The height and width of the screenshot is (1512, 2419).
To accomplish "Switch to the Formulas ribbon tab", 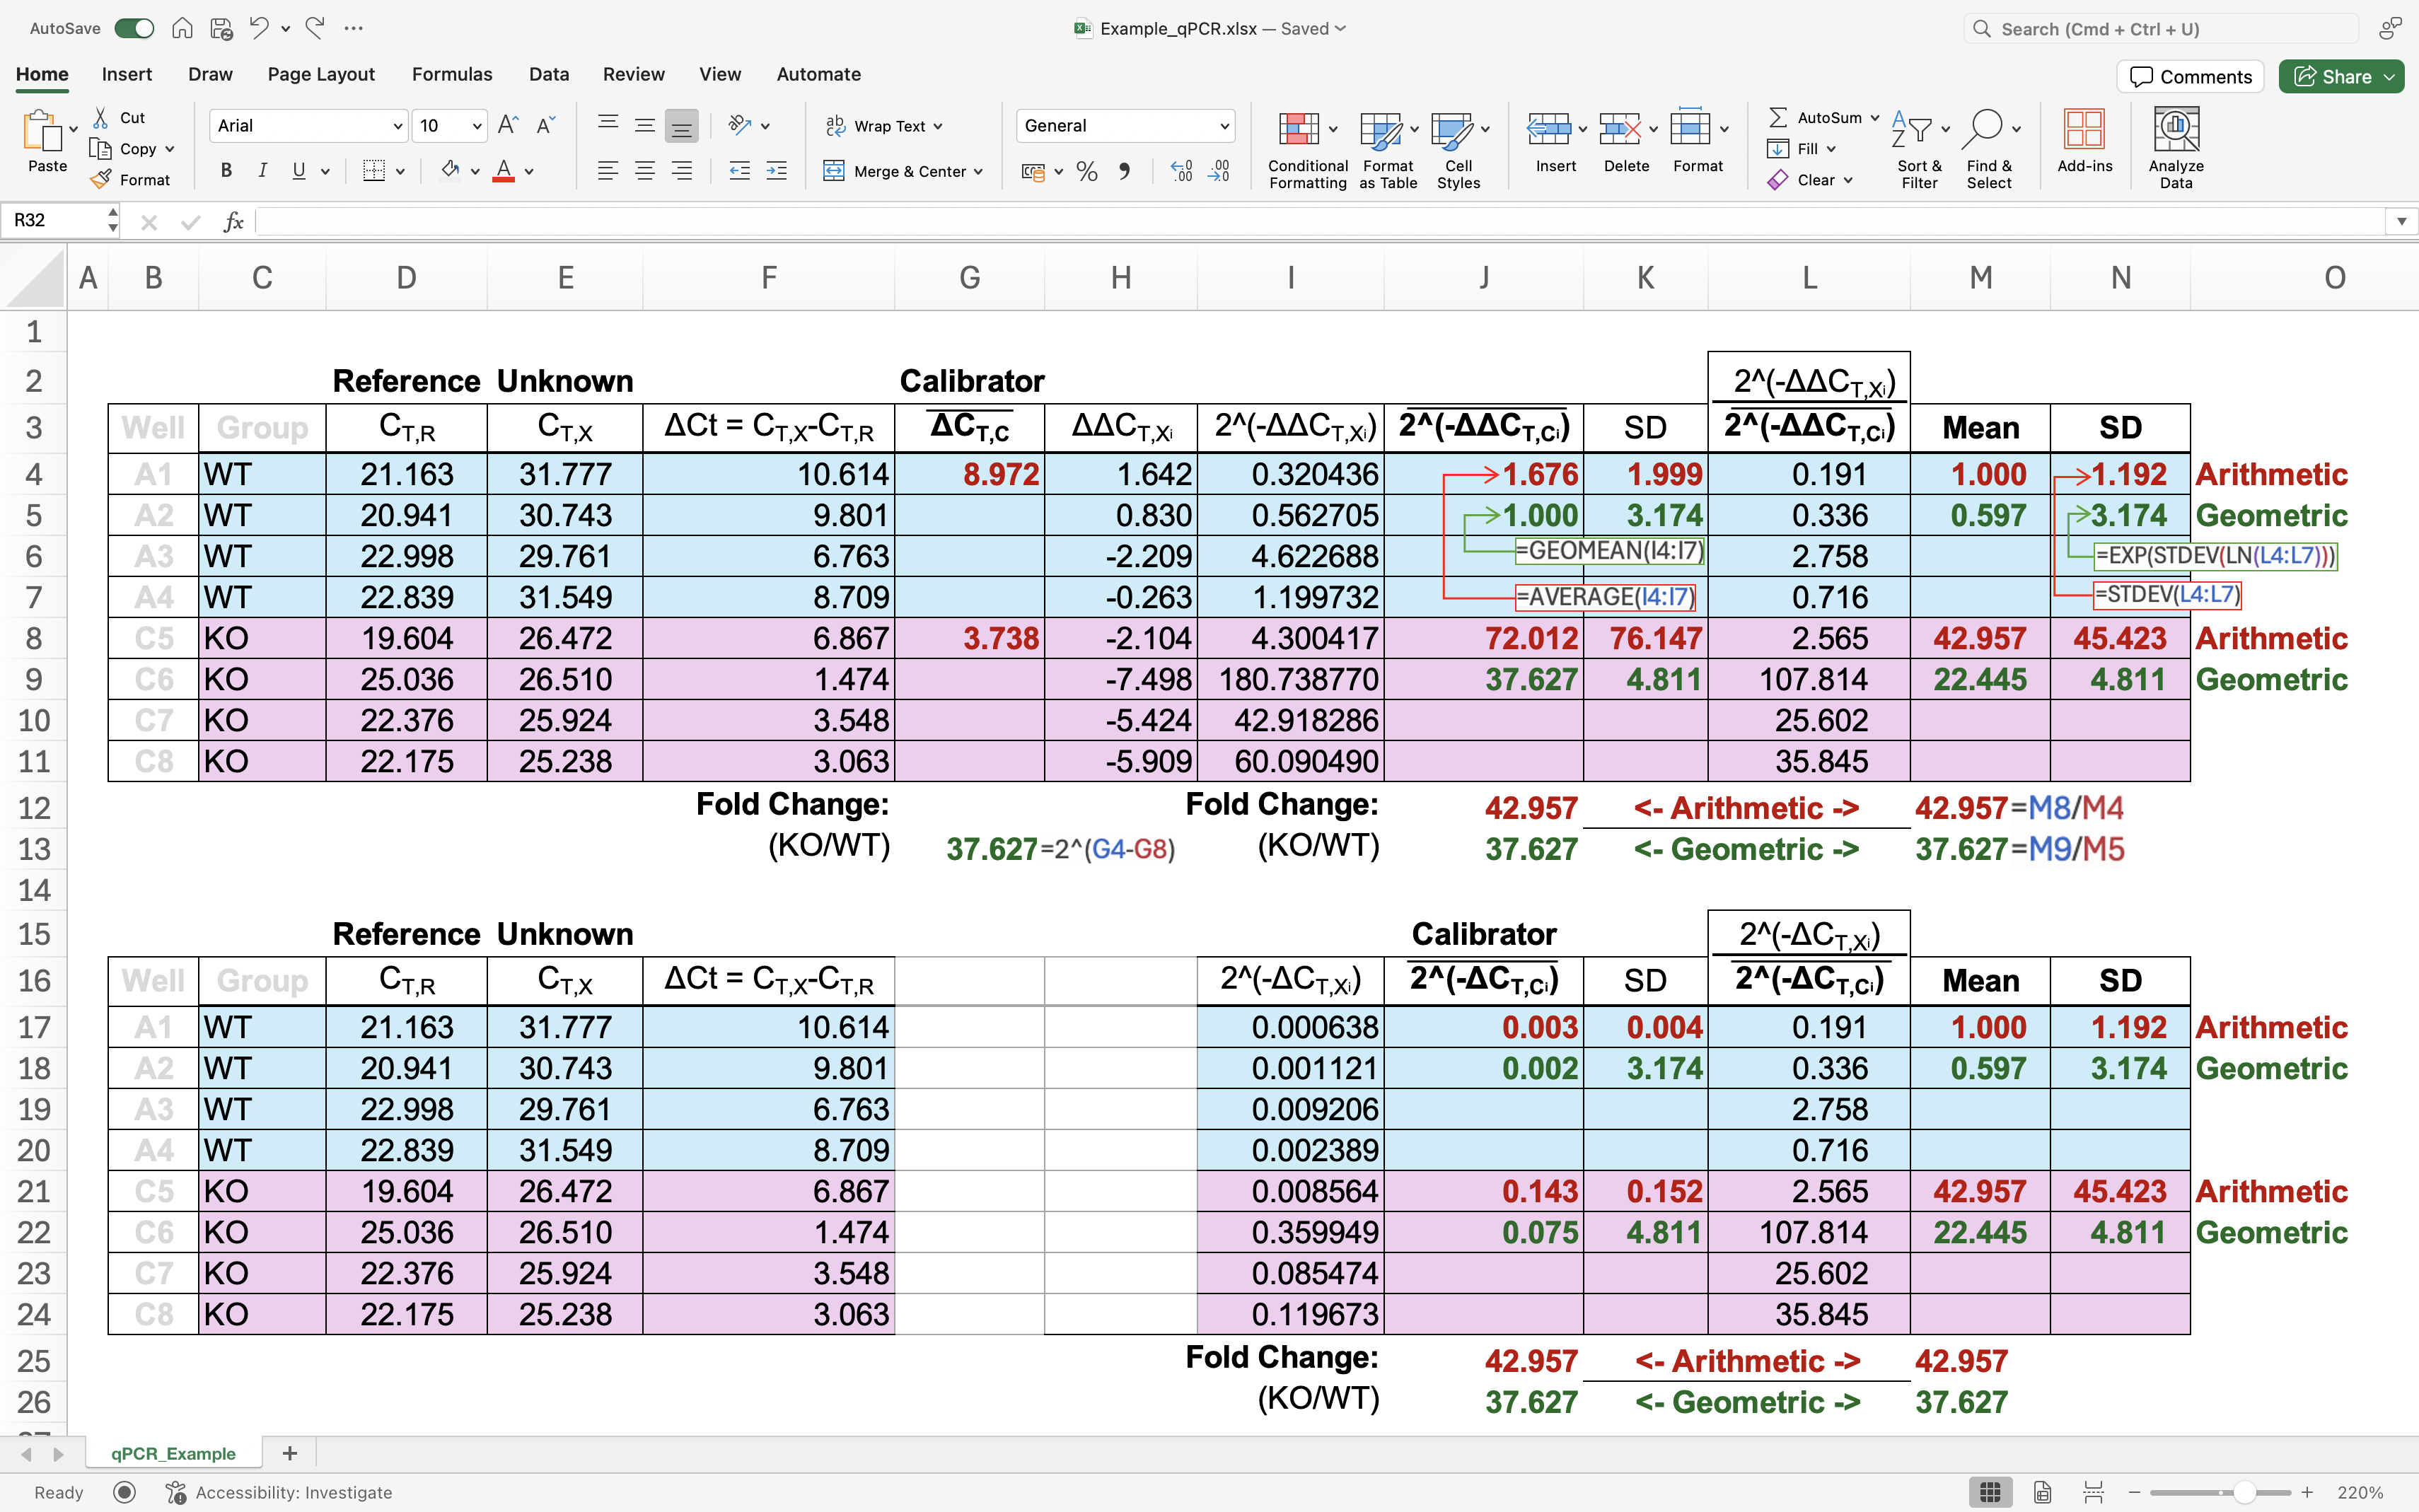I will 452,74.
